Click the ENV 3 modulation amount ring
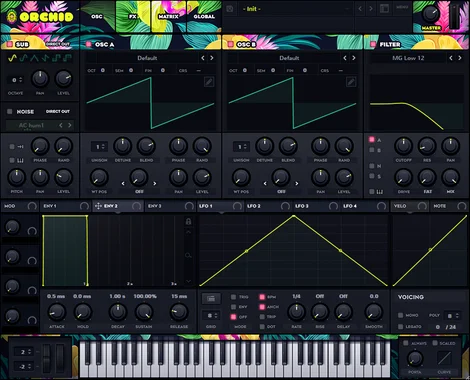The height and width of the screenshot is (380, 470). tap(189, 206)
